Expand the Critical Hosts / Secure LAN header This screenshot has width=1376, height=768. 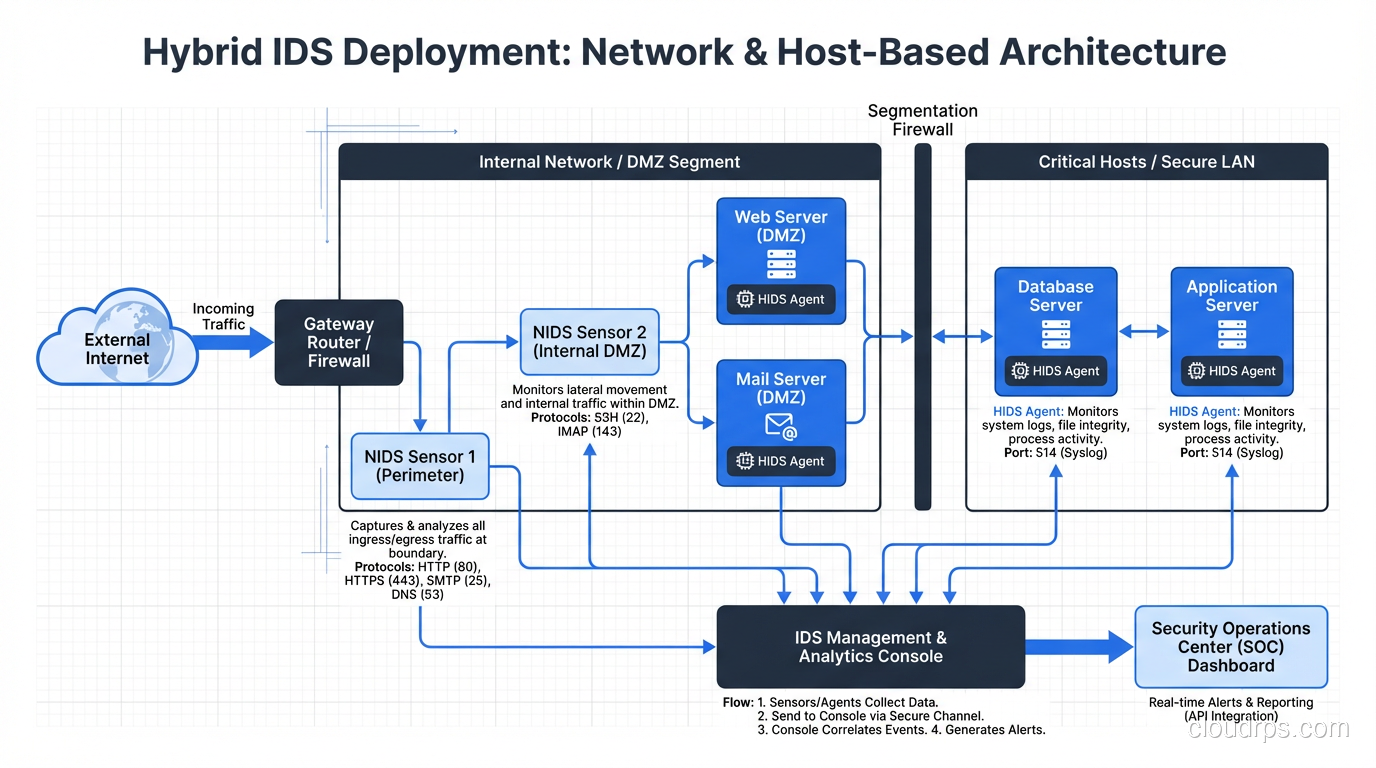tap(1146, 161)
